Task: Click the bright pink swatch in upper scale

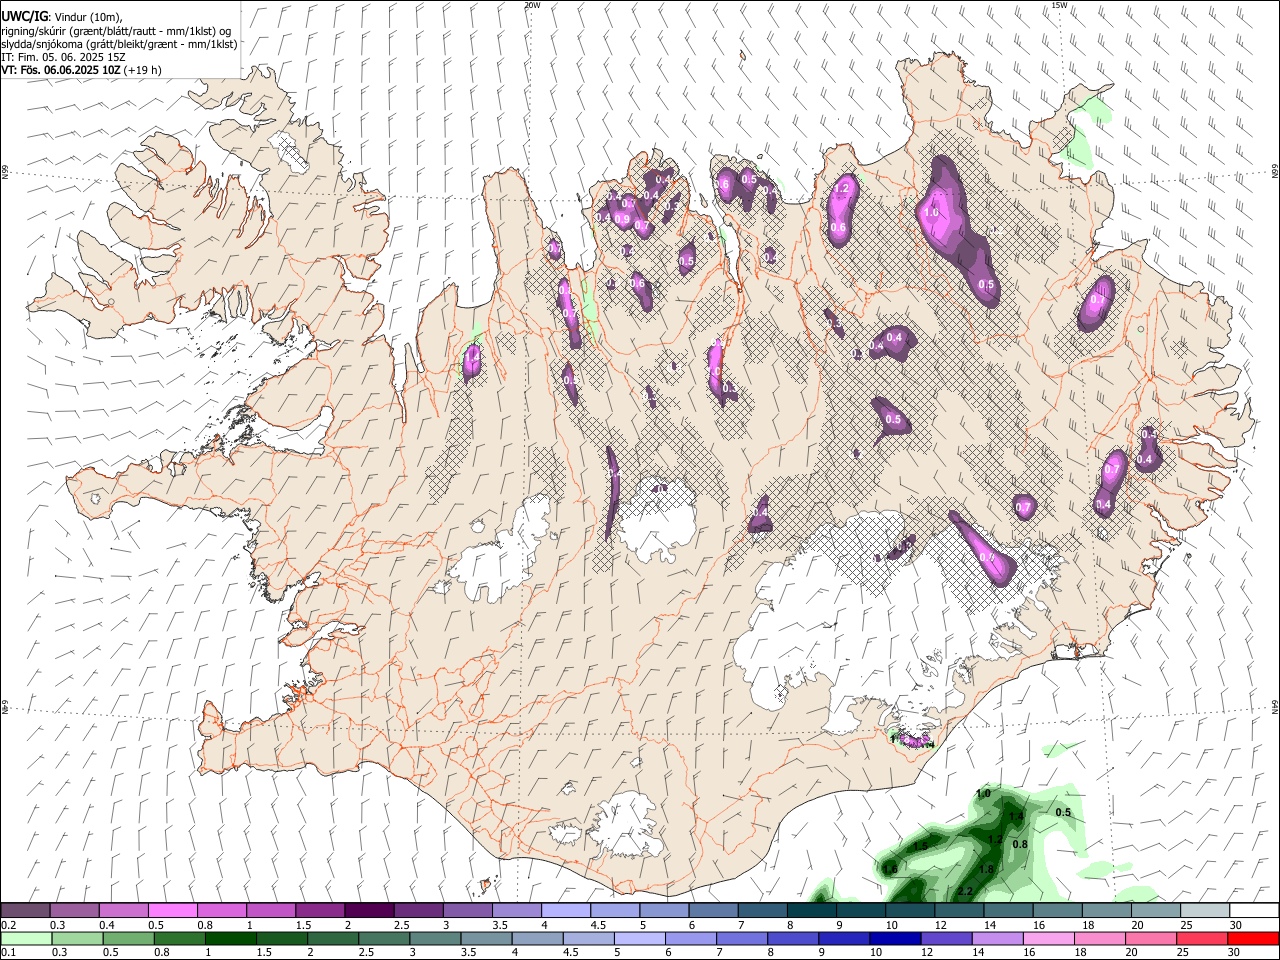Action: [x=172, y=911]
